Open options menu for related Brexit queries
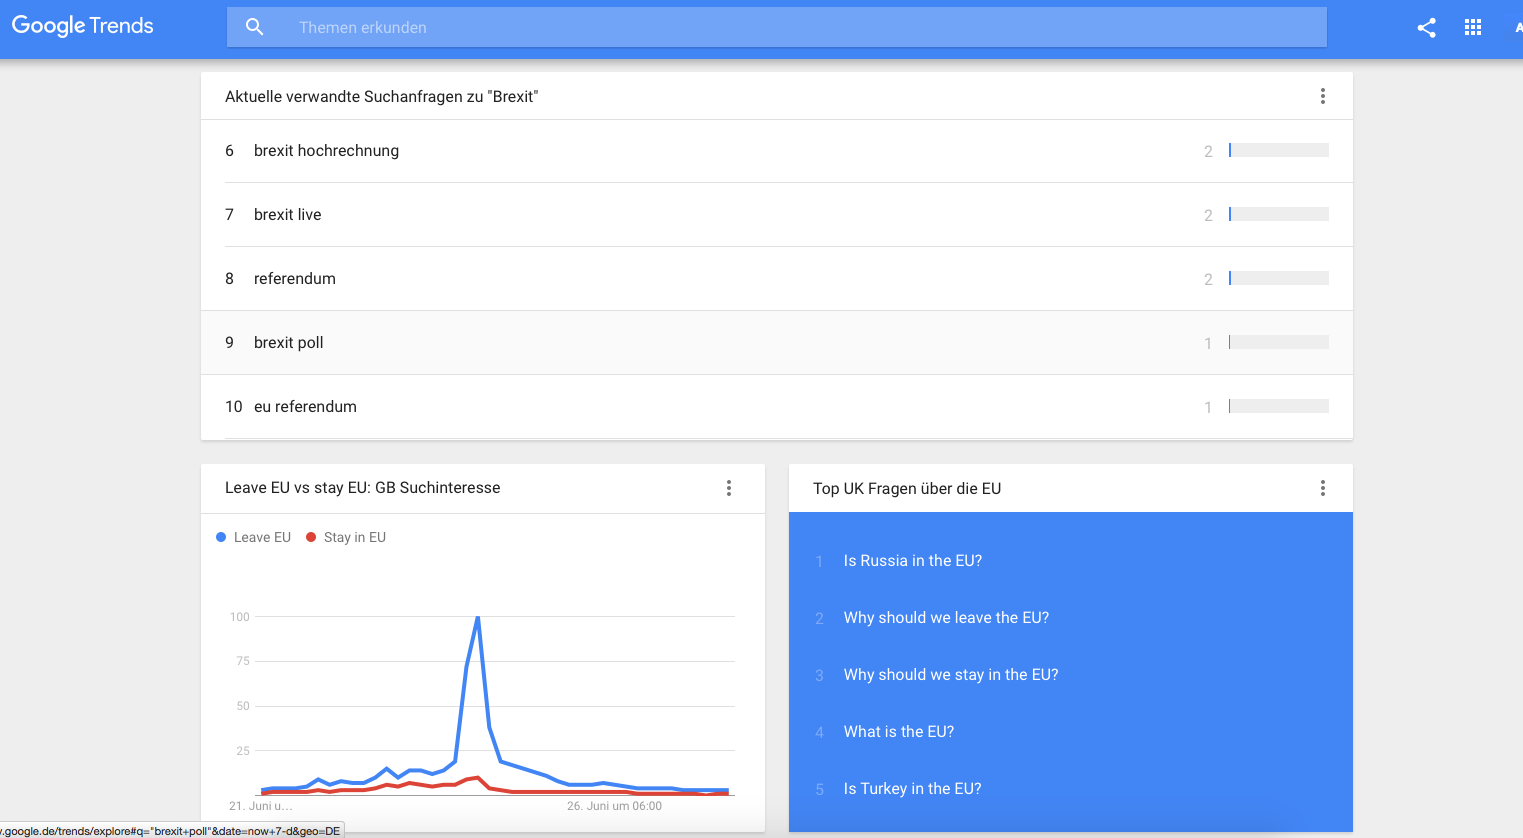Screen dimensions: 1523x838 [x=1322, y=96]
